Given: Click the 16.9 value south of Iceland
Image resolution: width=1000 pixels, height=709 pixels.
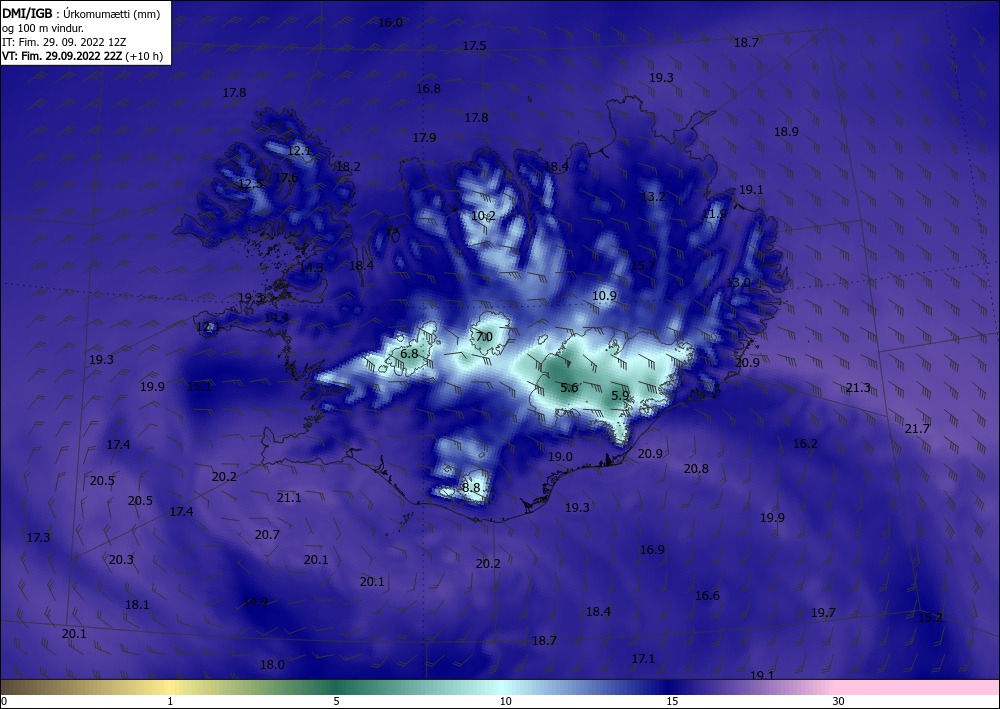Looking at the screenshot, I should pos(652,550).
